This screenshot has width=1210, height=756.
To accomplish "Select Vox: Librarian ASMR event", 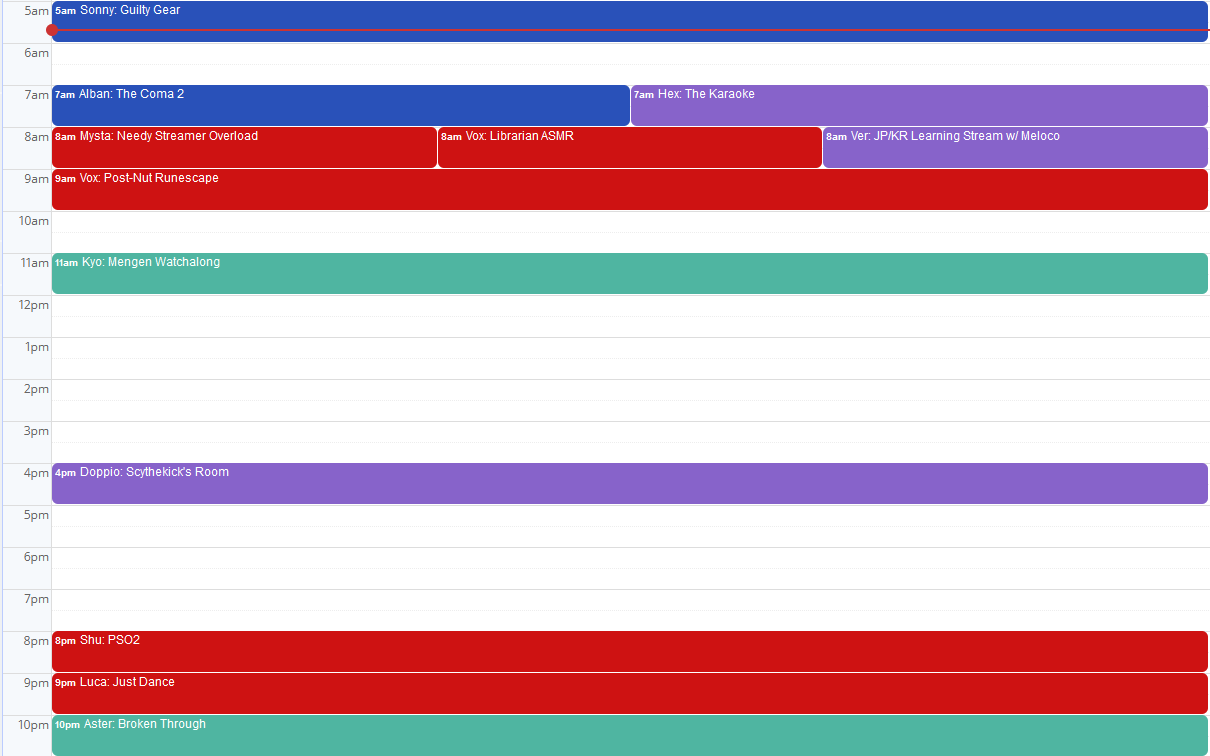I will [630, 147].
